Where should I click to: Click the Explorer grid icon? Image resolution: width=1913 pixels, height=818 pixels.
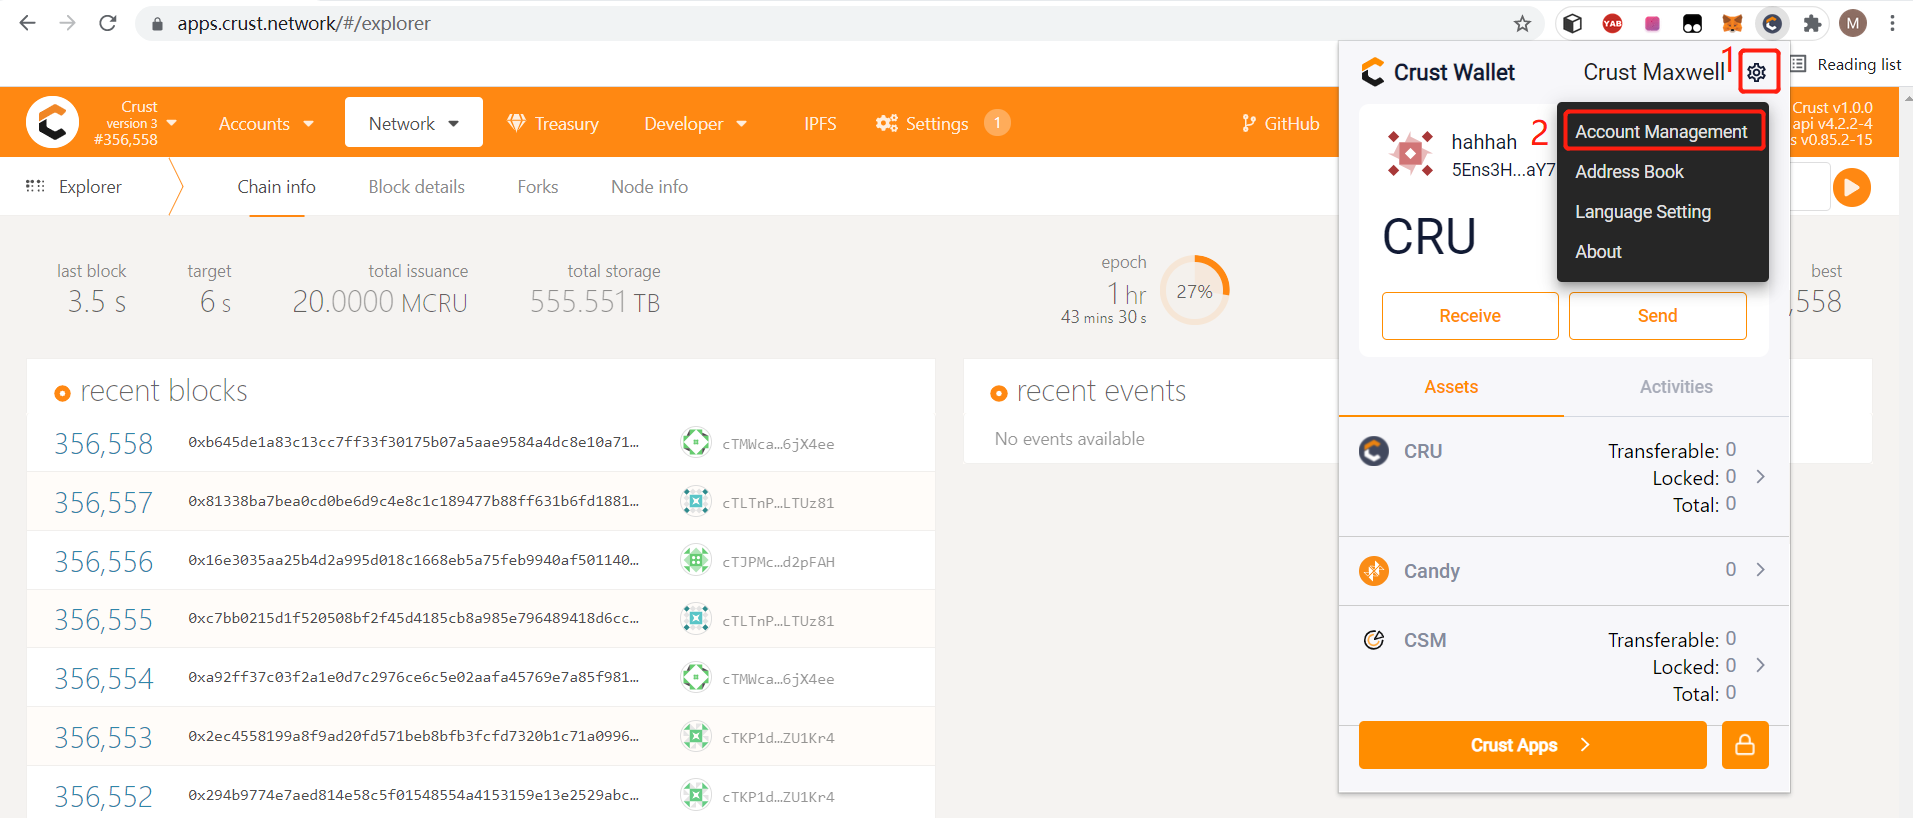pos(35,186)
